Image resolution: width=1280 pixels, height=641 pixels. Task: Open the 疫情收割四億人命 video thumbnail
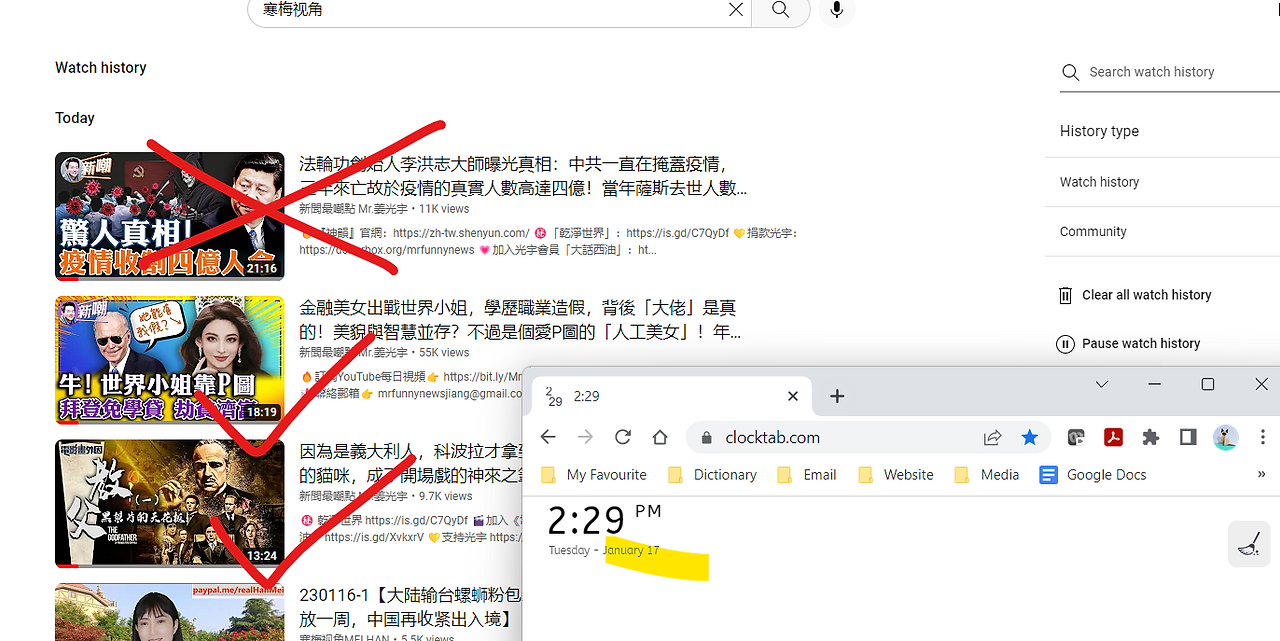point(170,216)
